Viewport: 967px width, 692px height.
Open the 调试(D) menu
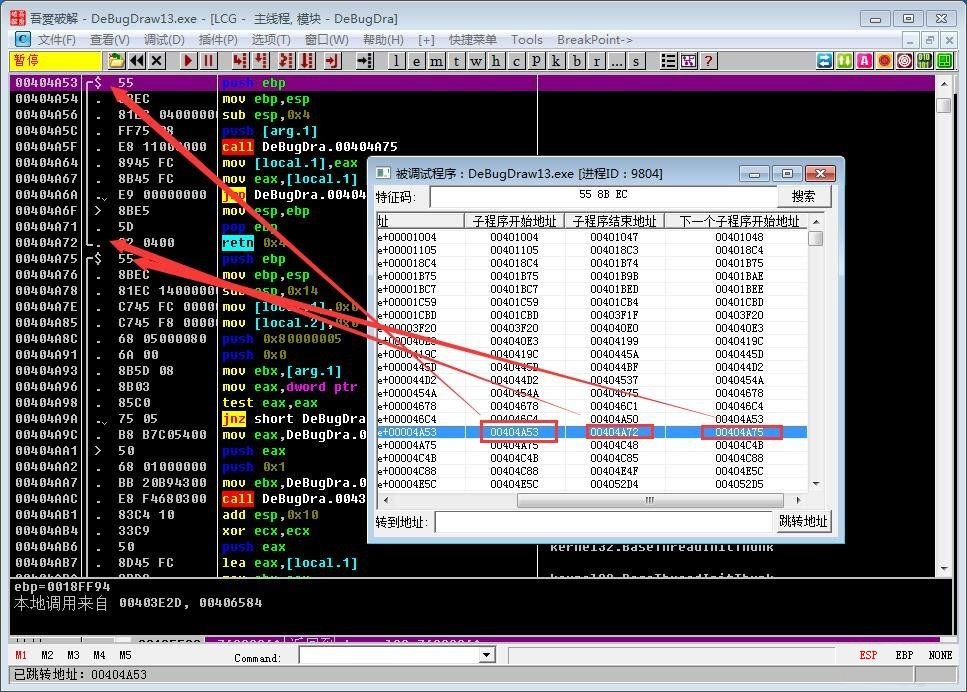coord(164,39)
